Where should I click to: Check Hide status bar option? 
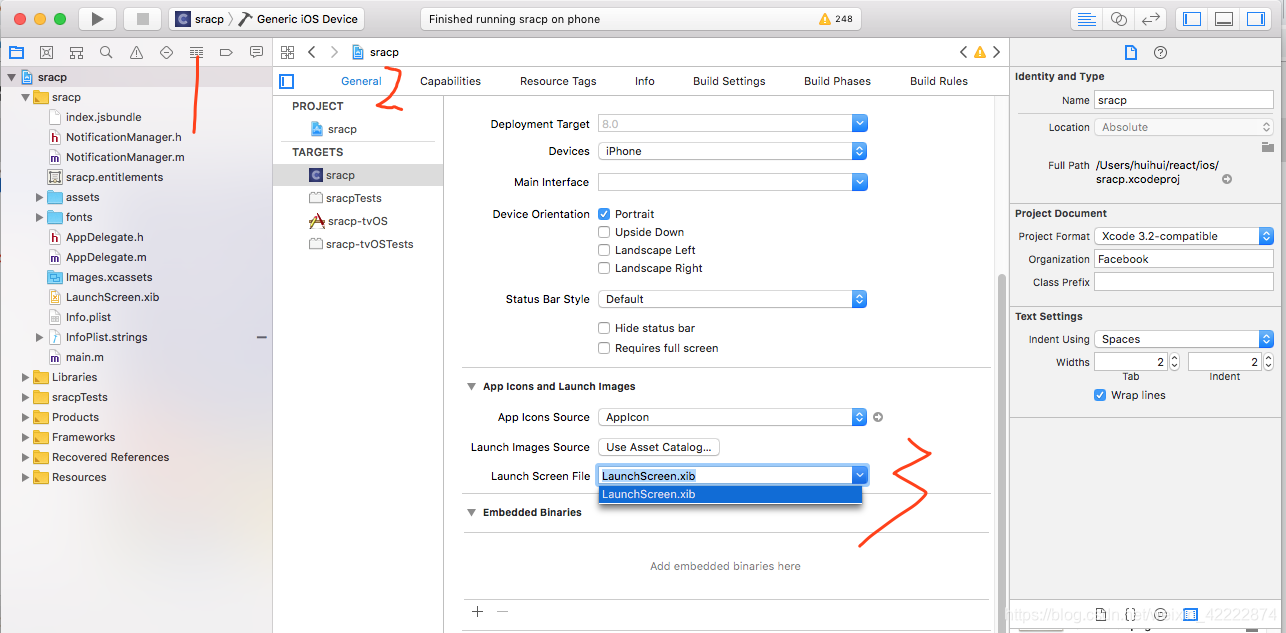click(x=604, y=328)
